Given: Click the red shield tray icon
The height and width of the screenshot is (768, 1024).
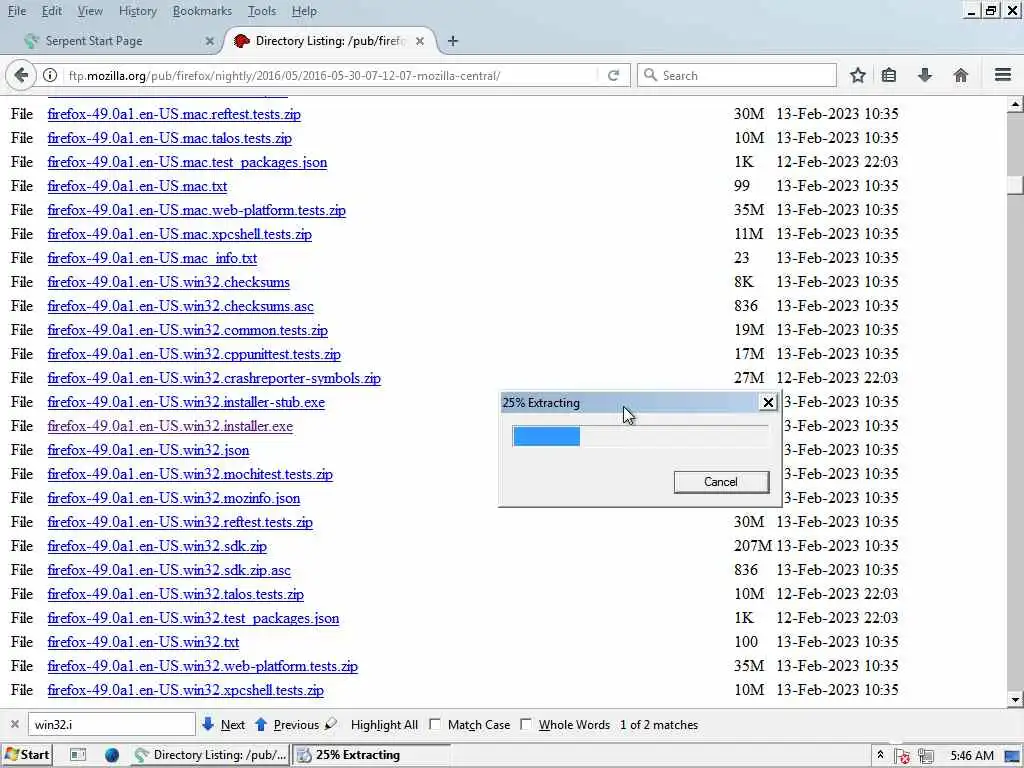Looking at the screenshot, I should 903,756.
